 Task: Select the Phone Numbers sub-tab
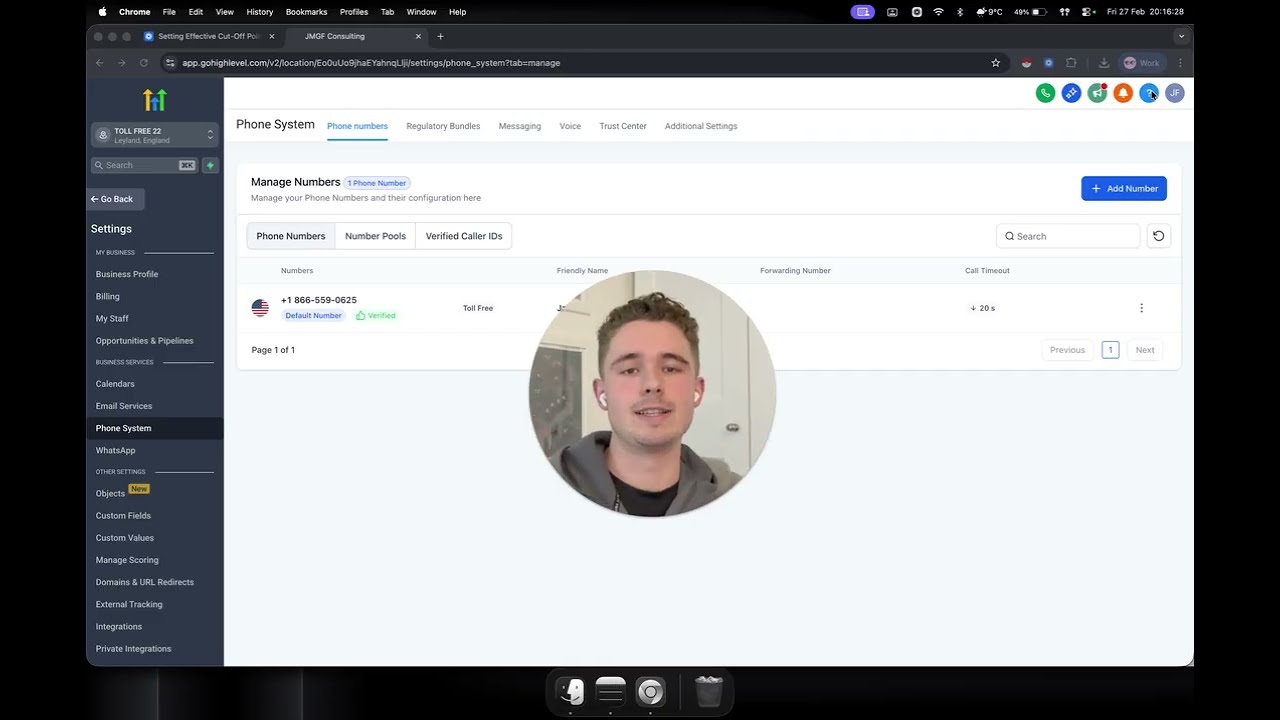pyautogui.click(x=291, y=236)
